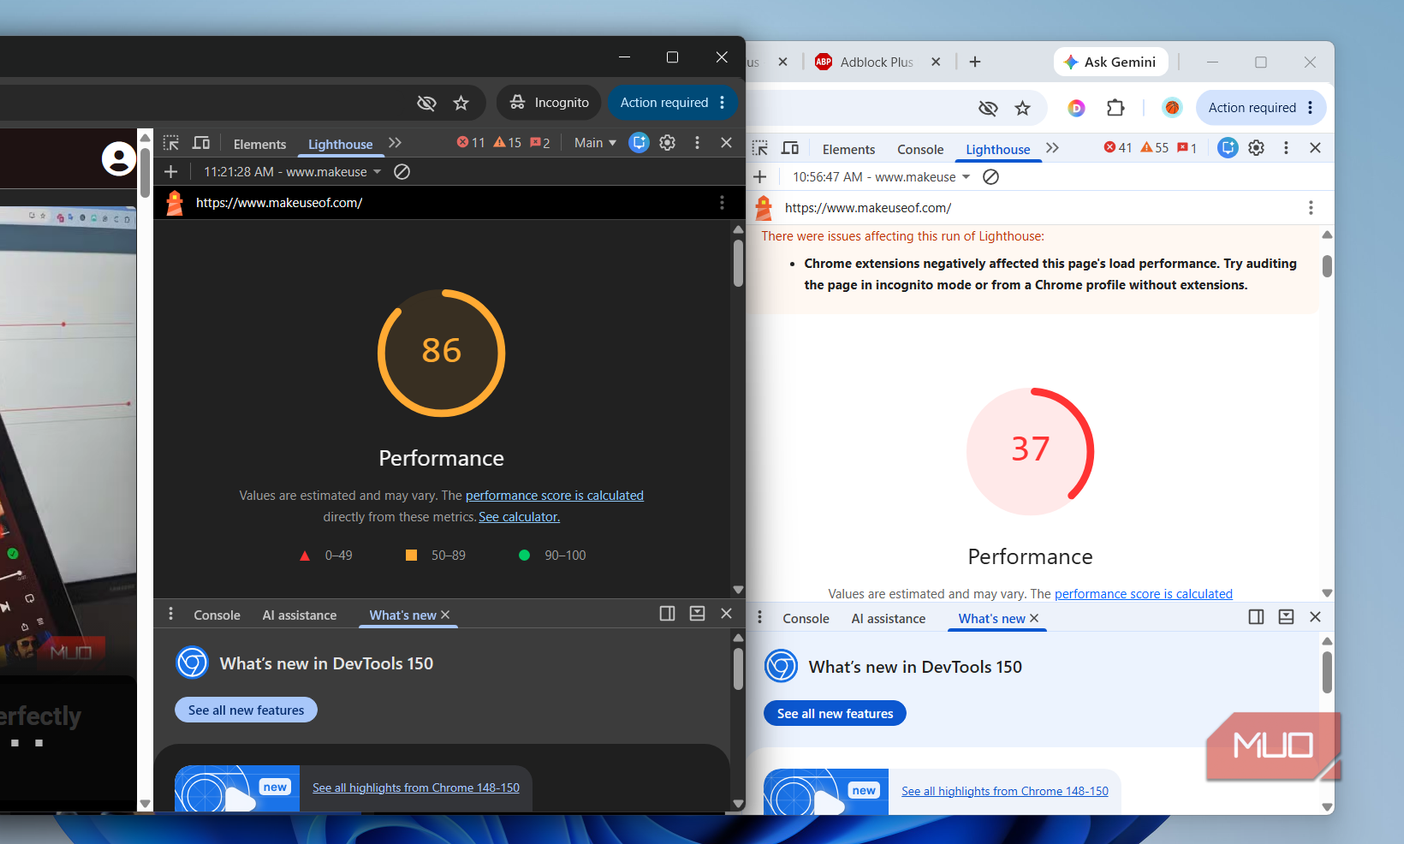Open customize DevTools menu in left window

pyautogui.click(x=697, y=143)
